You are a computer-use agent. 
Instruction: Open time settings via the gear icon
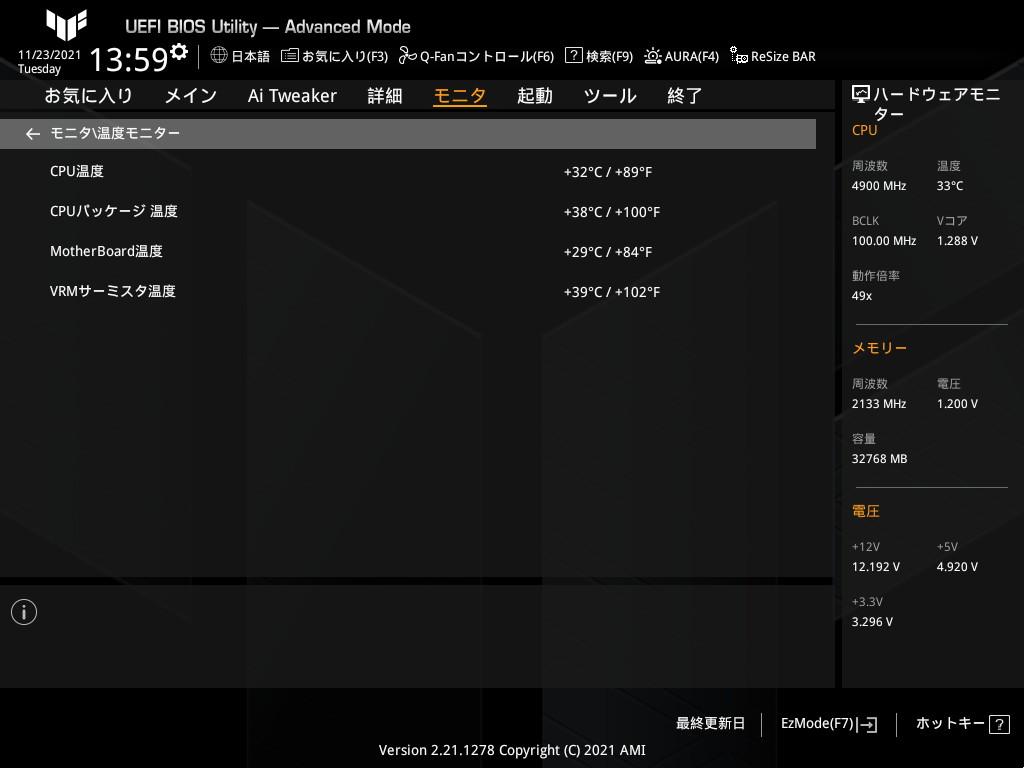tap(179, 51)
